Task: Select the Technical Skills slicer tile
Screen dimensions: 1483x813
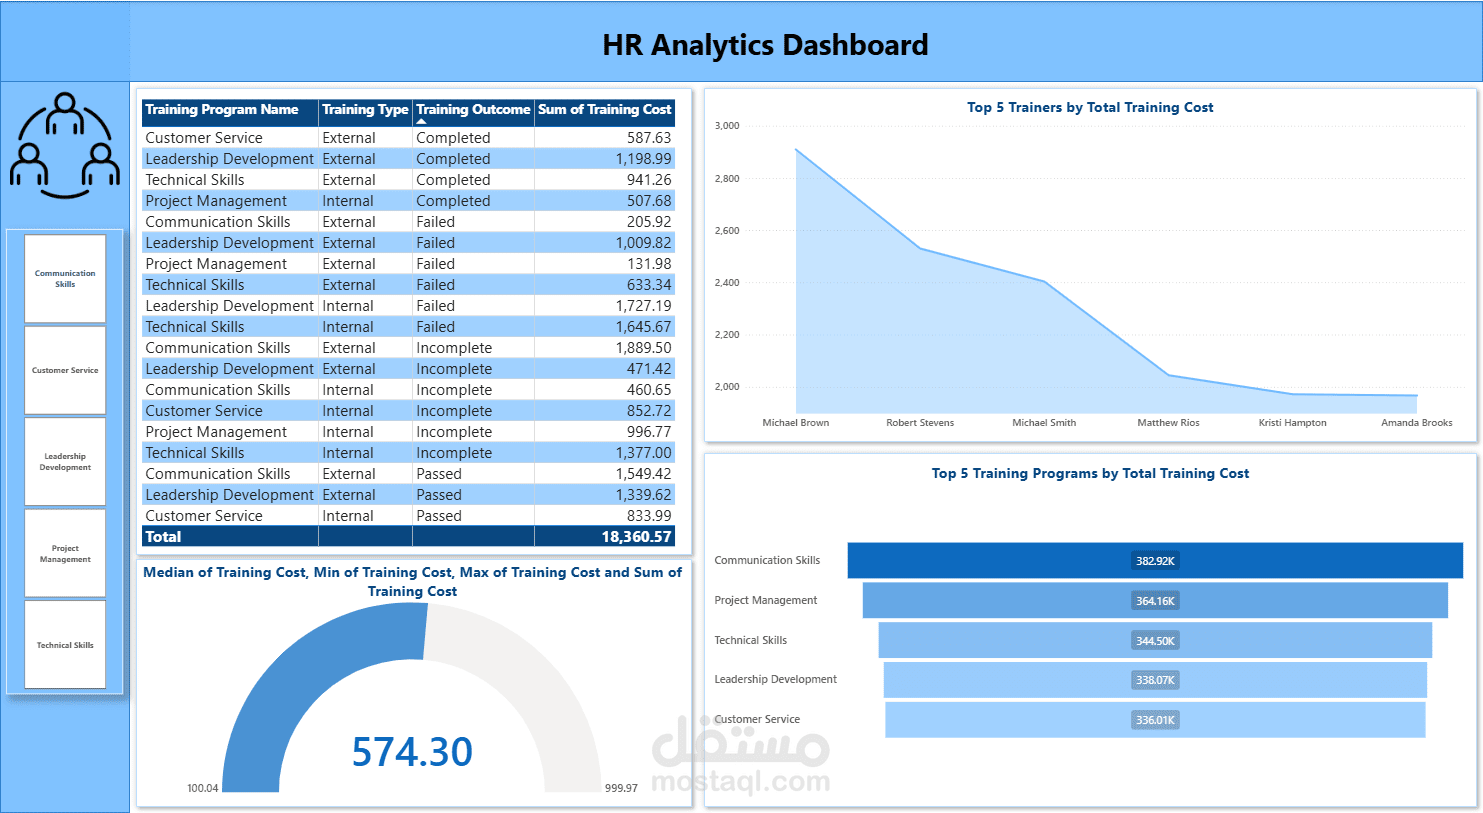Action: pos(65,645)
